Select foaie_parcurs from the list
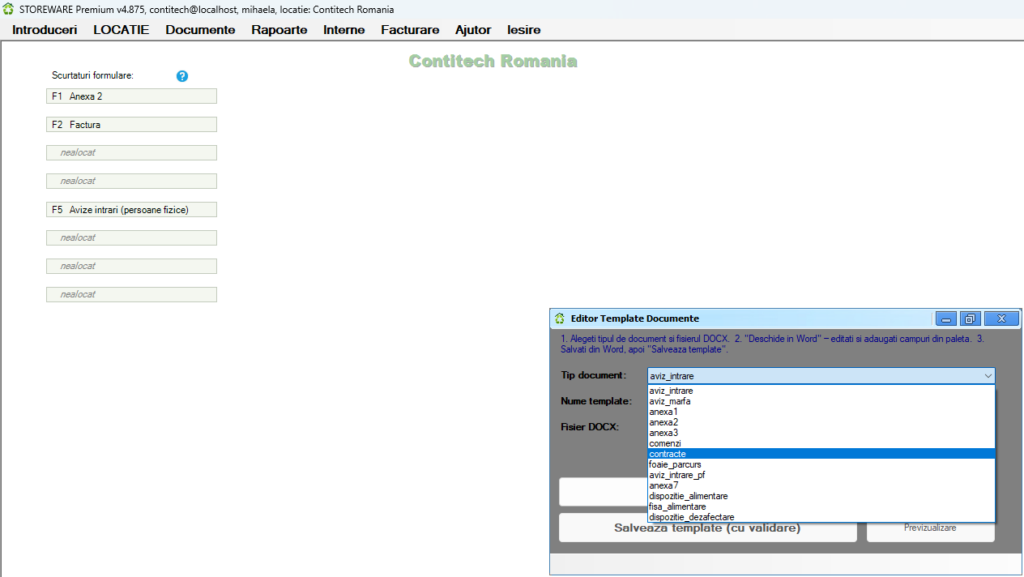 pyautogui.click(x=821, y=465)
